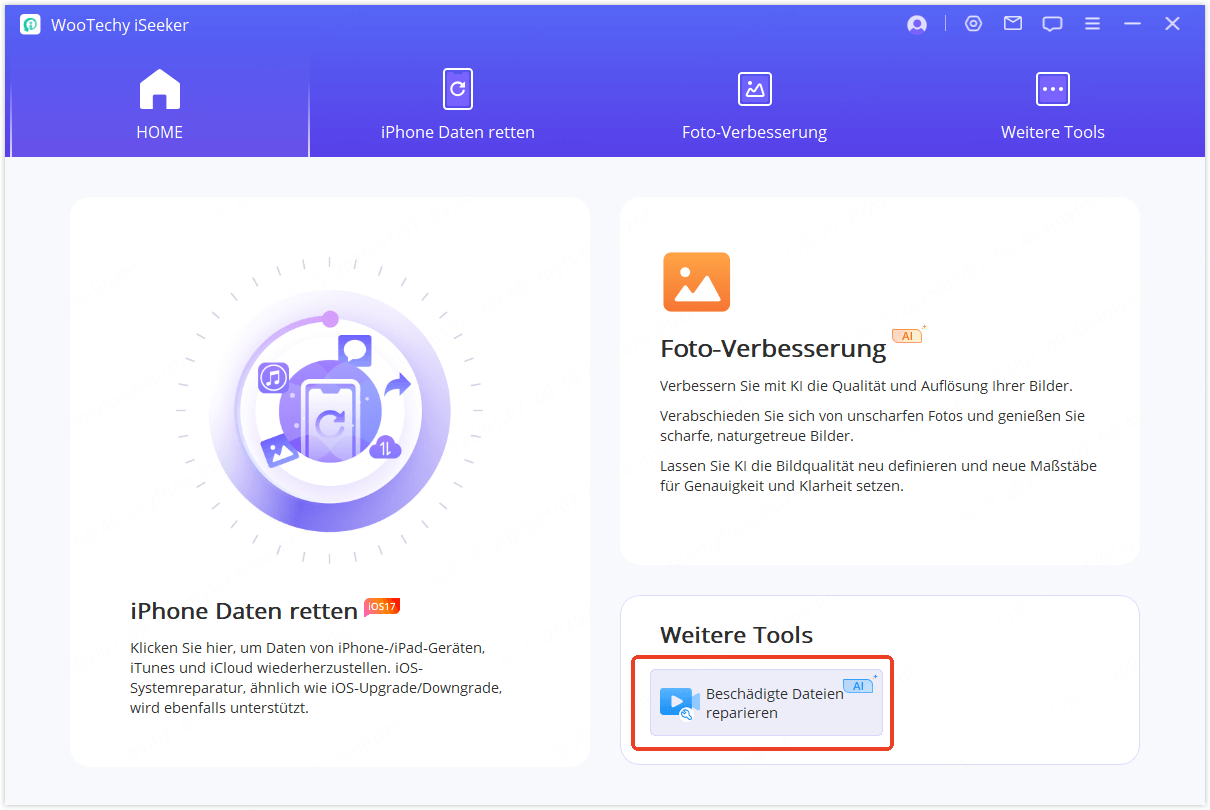Click the iPhone Daten retten card heading
This screenshot has height=810, width=1210.
(x=244, y=611)
